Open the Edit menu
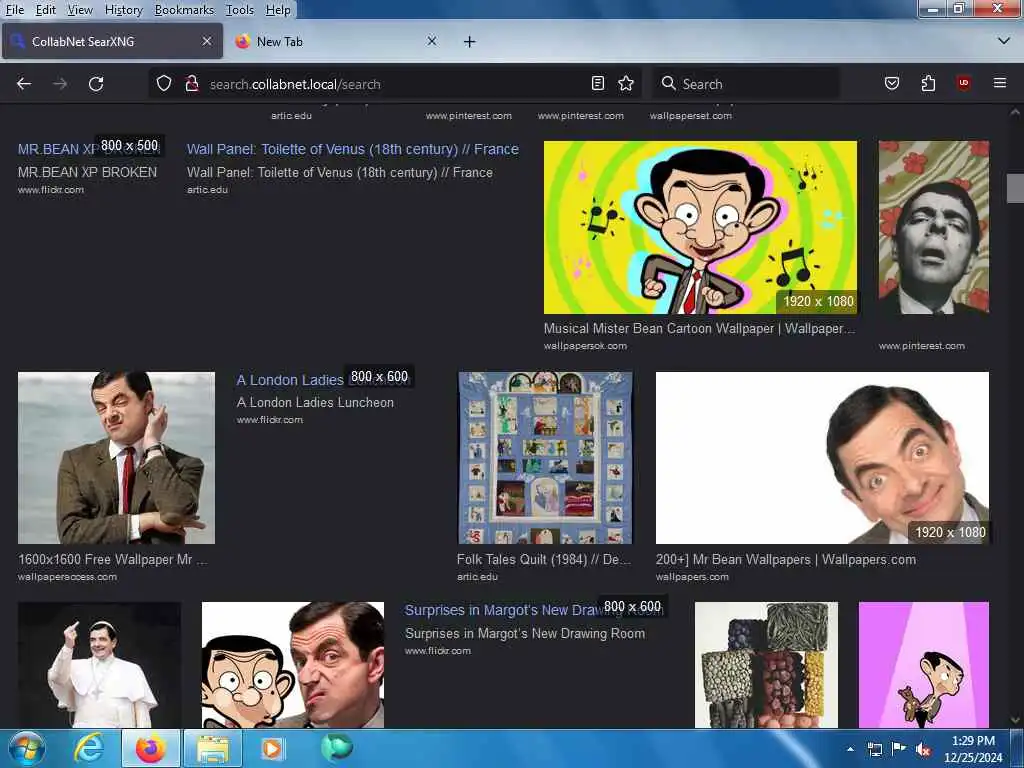This screenshot has height=768, width=1024. (x=45, y=10)
